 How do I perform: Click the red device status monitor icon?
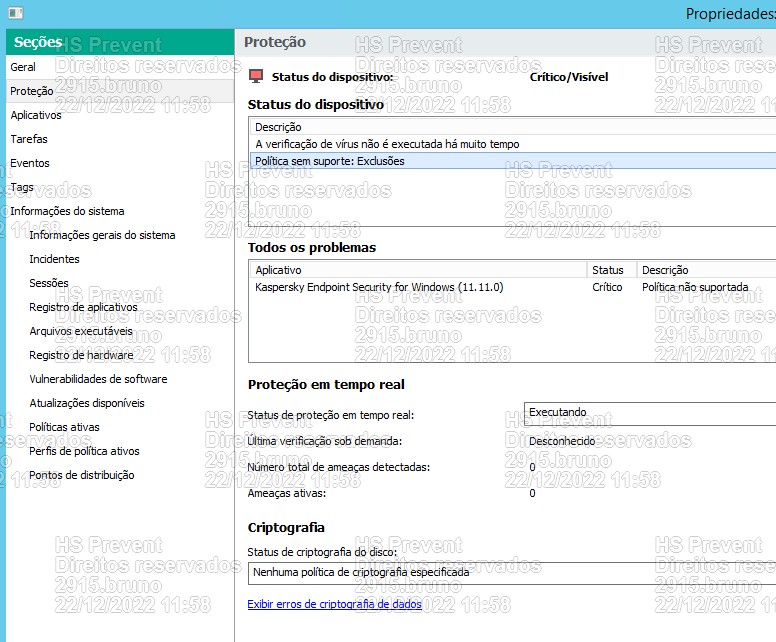coord(255,77)
